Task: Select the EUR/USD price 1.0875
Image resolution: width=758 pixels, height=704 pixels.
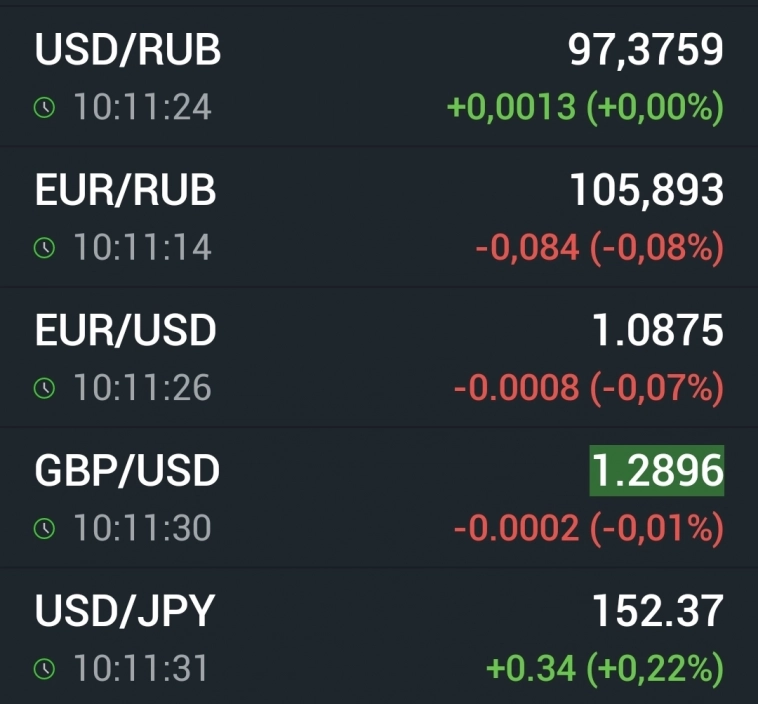Action: [x=658, y=330]
